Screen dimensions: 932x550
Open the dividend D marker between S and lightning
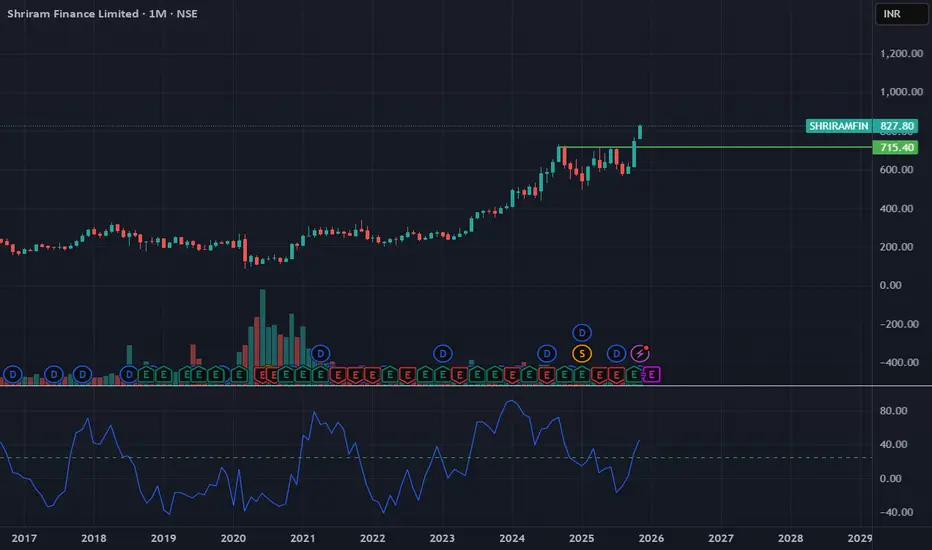pos(616,354)
